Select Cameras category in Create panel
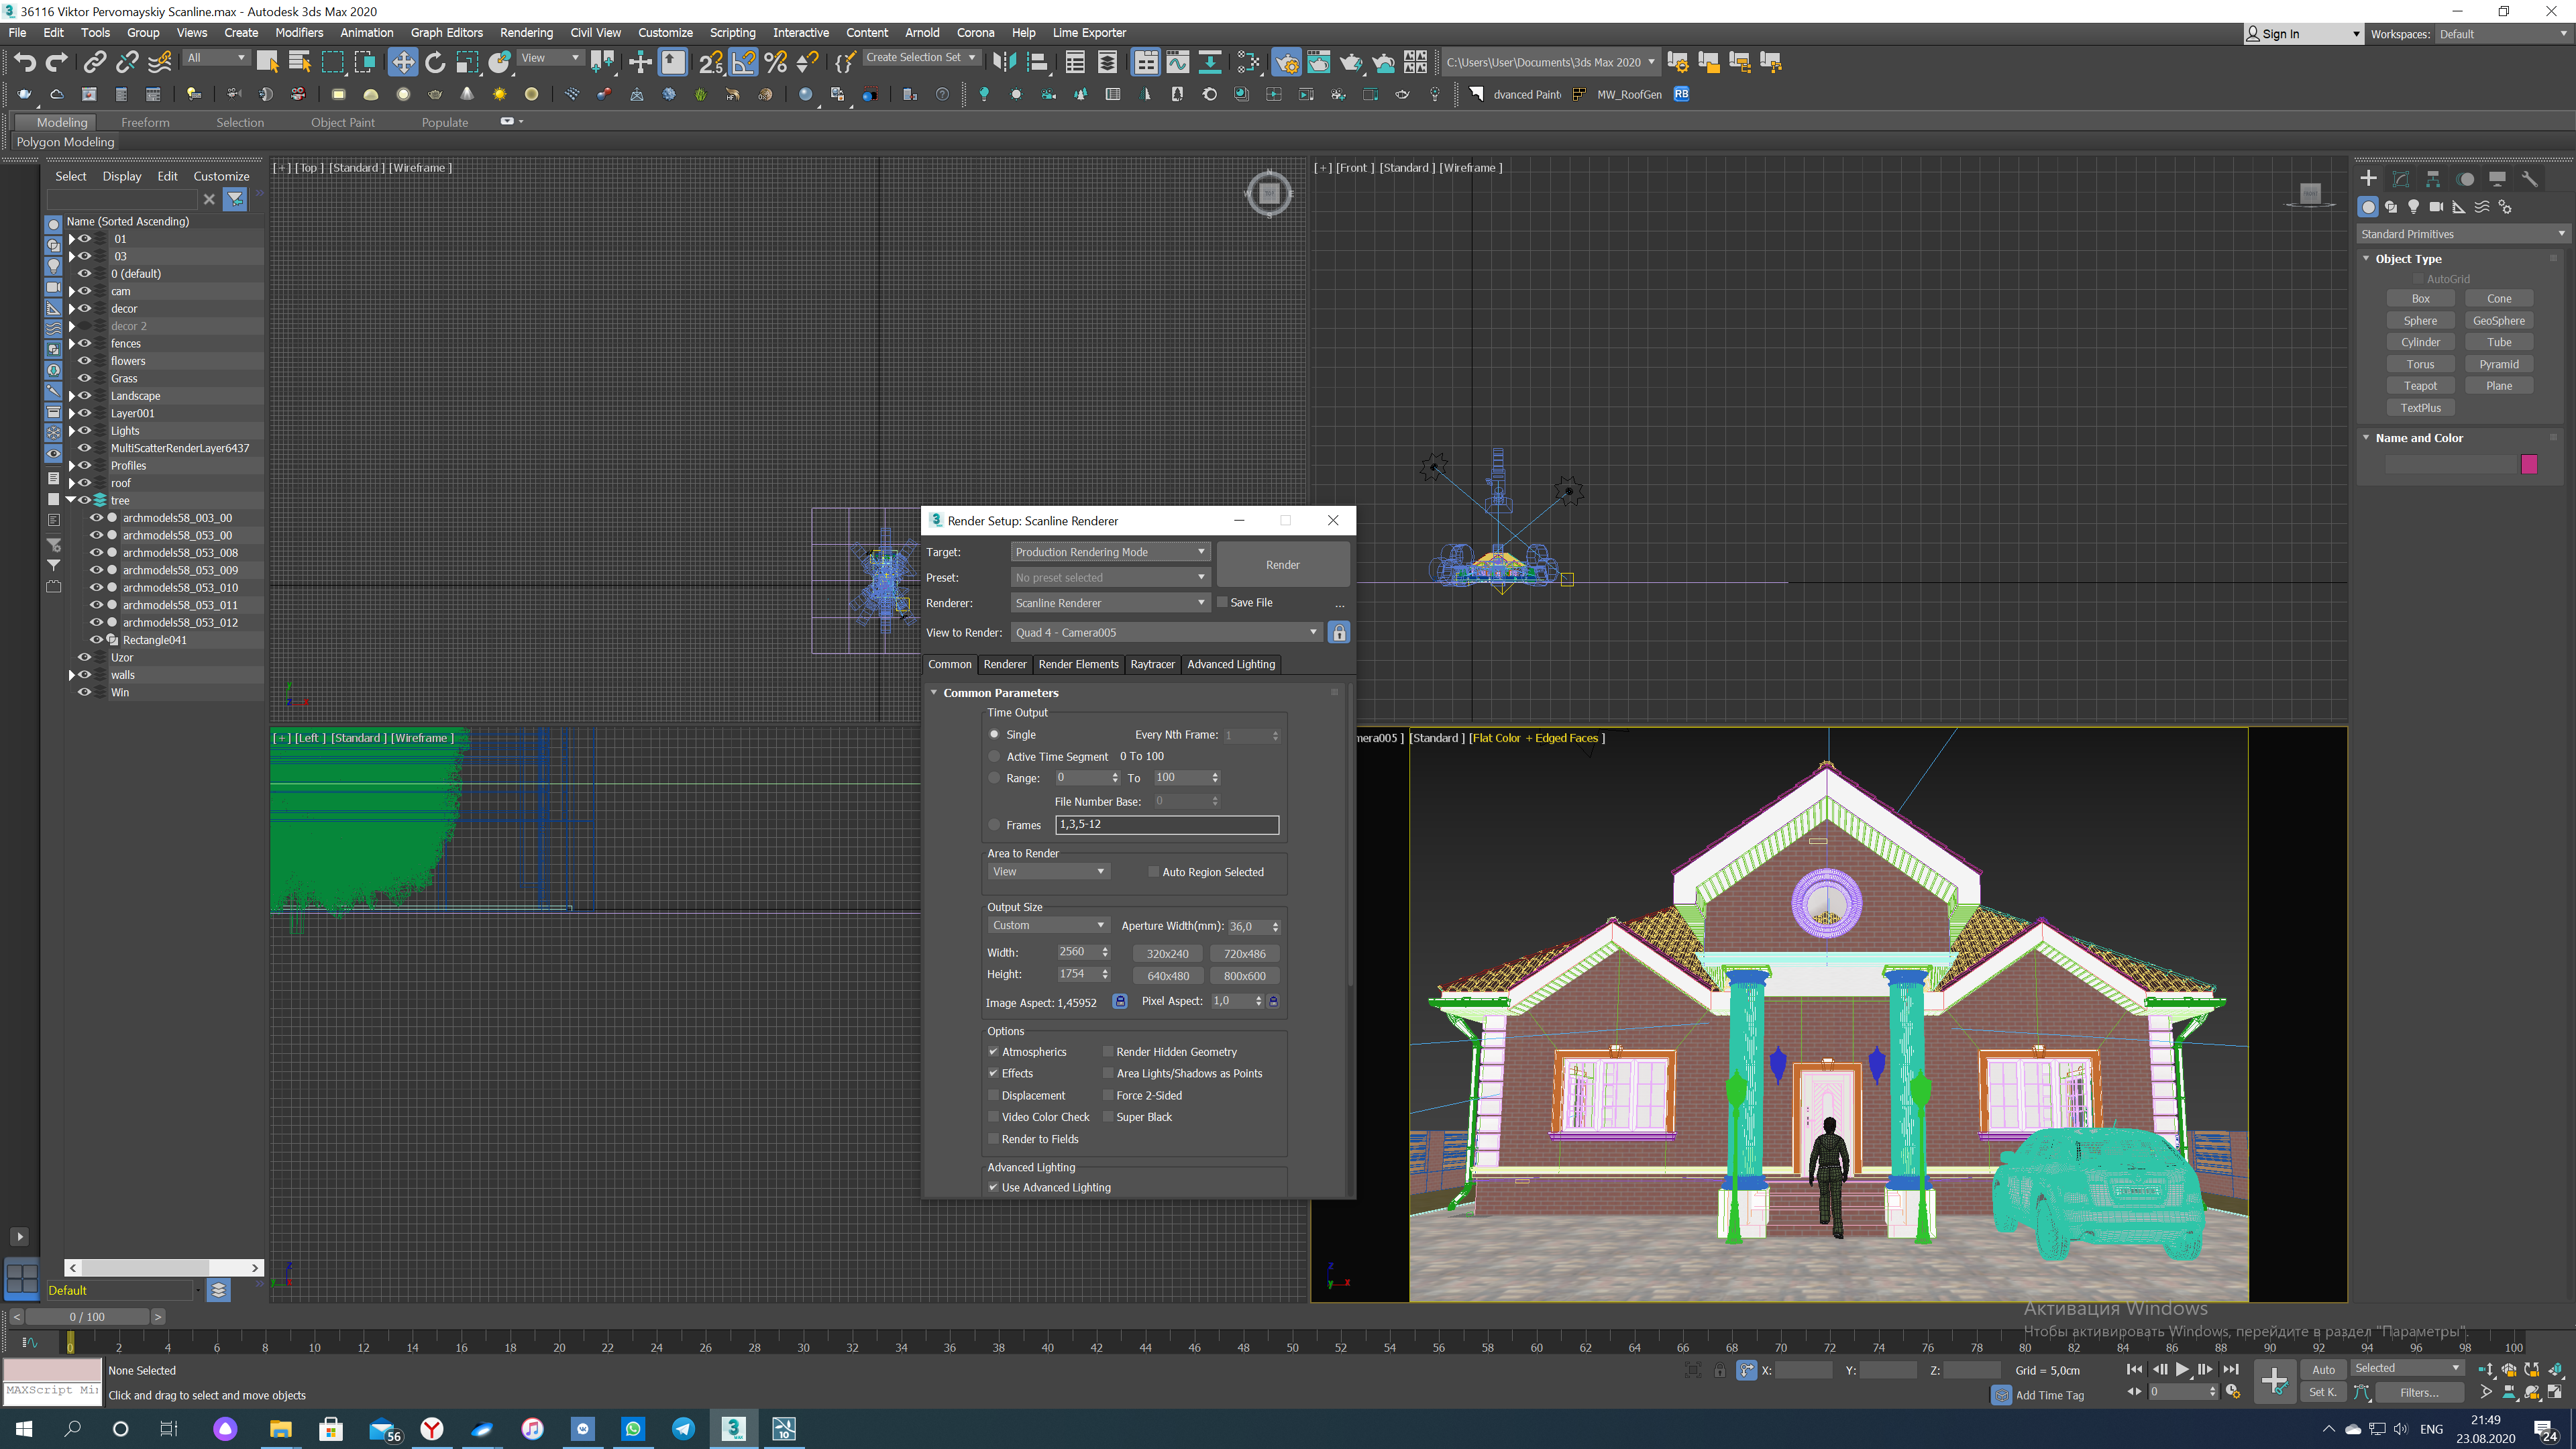This screenshot has height=1449, width=2576. pyautogui.click(x=2436, y=207)
